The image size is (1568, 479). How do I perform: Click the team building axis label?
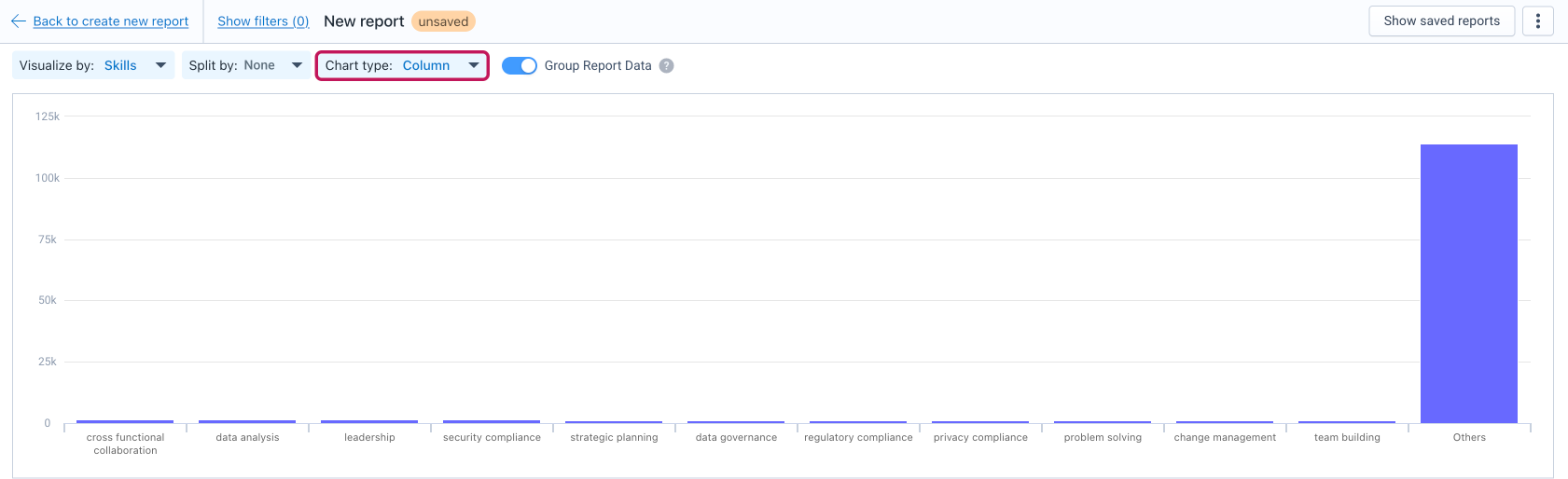(1347, 437)
